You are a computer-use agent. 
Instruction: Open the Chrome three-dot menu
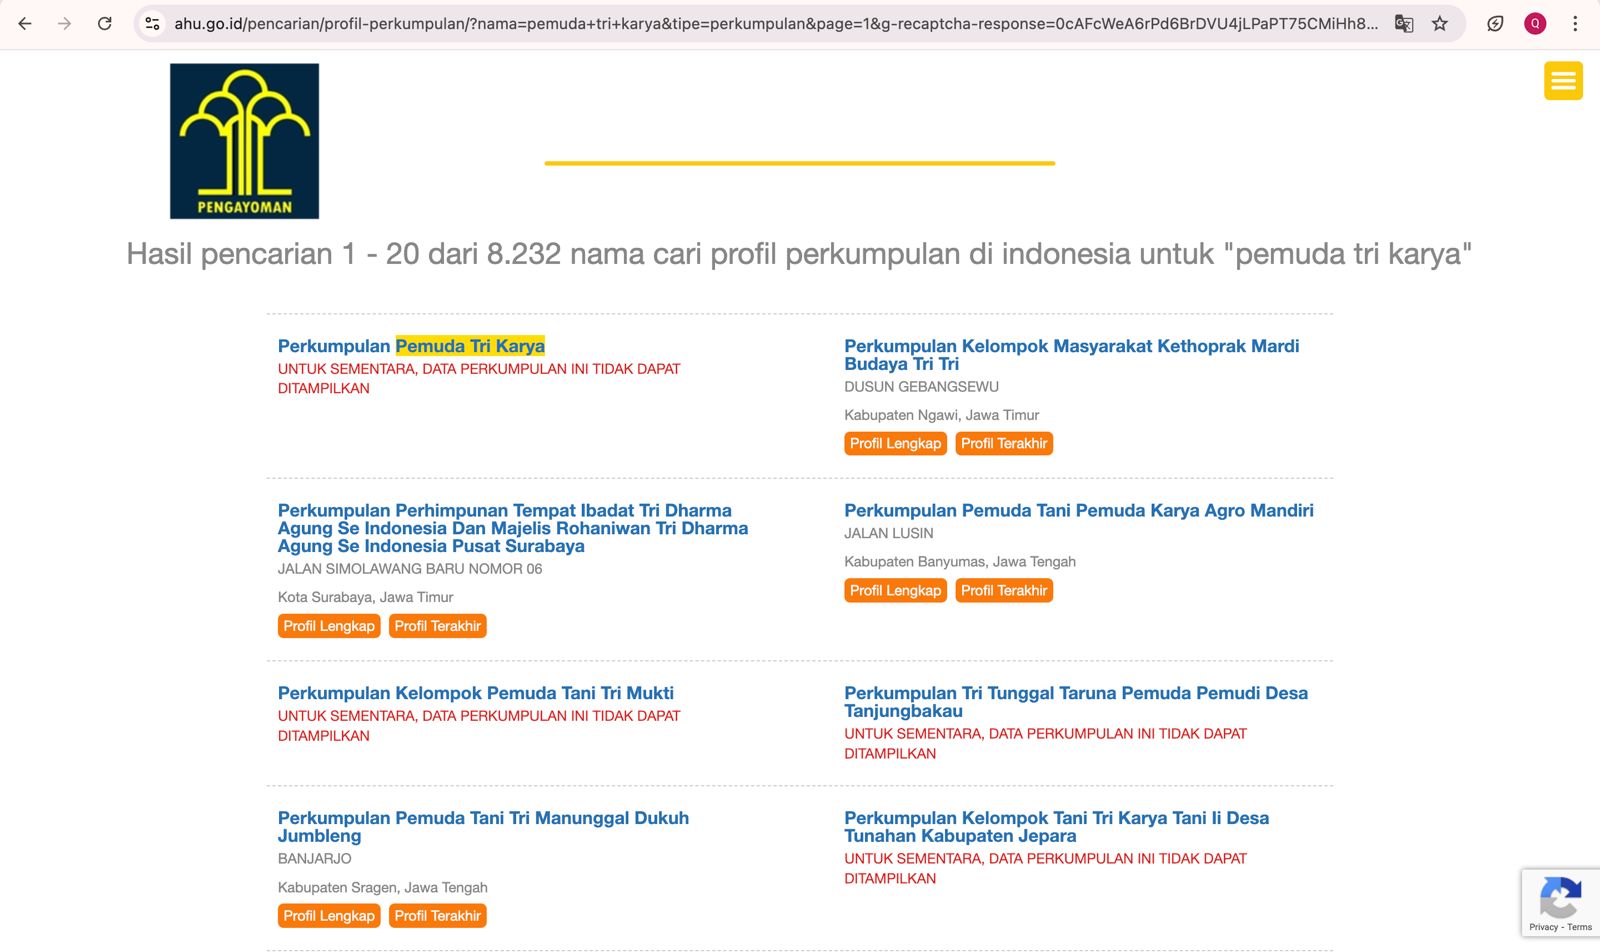click(1575, 23)
